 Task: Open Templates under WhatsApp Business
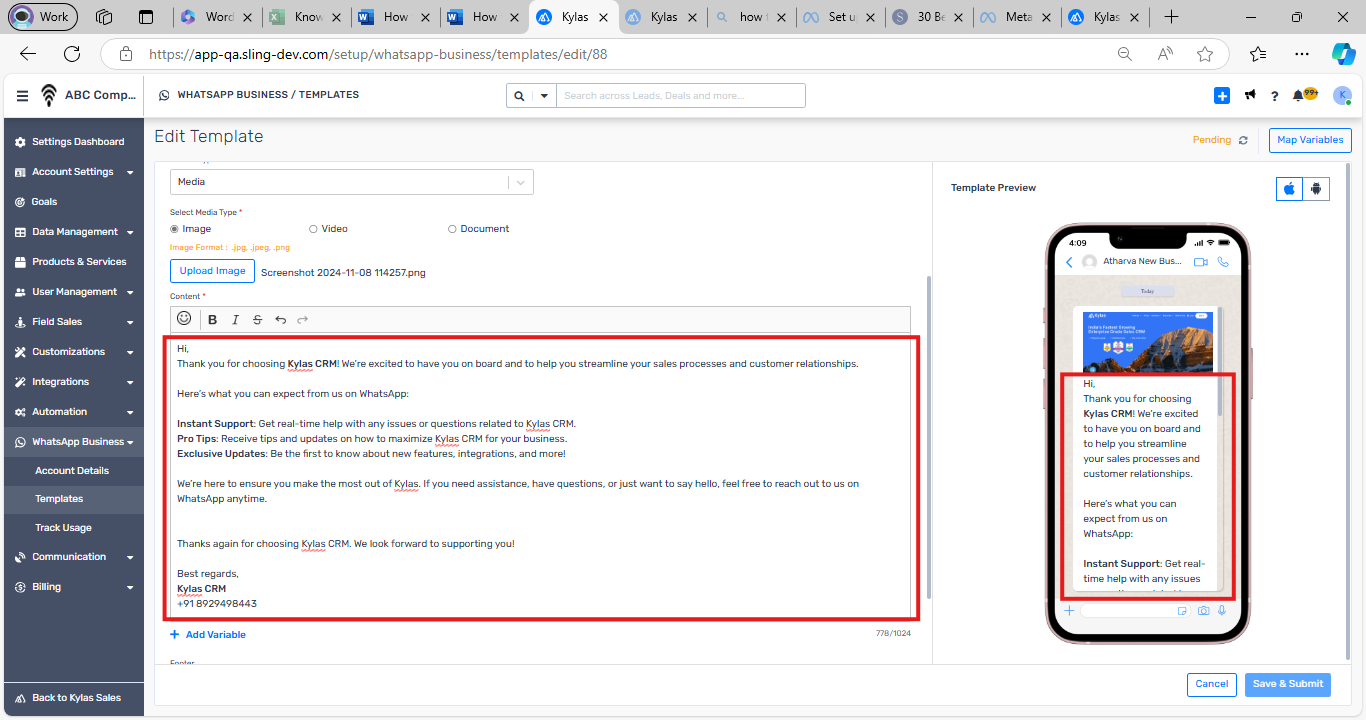[74, 499]
